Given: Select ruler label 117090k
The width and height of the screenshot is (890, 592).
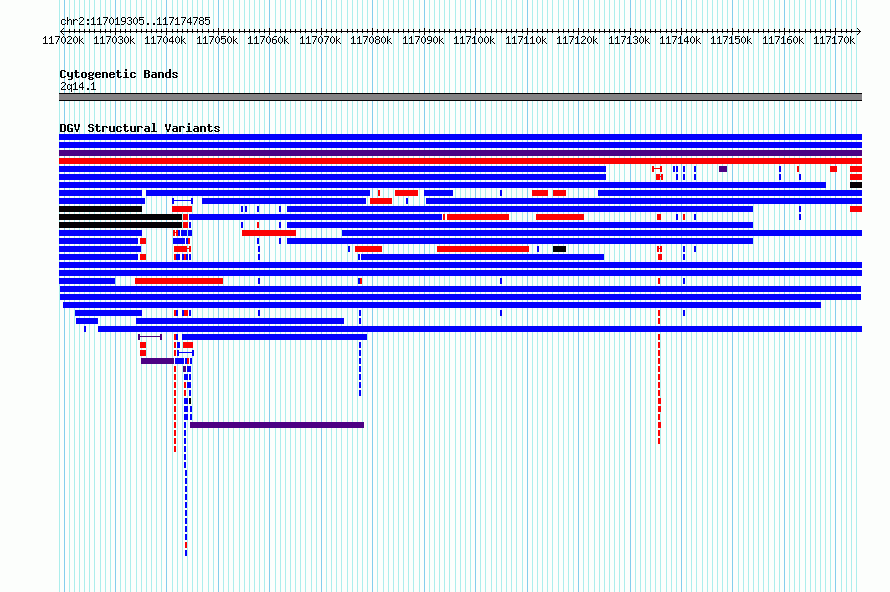Looking at the screenshot, I should (x=423, y=40).
